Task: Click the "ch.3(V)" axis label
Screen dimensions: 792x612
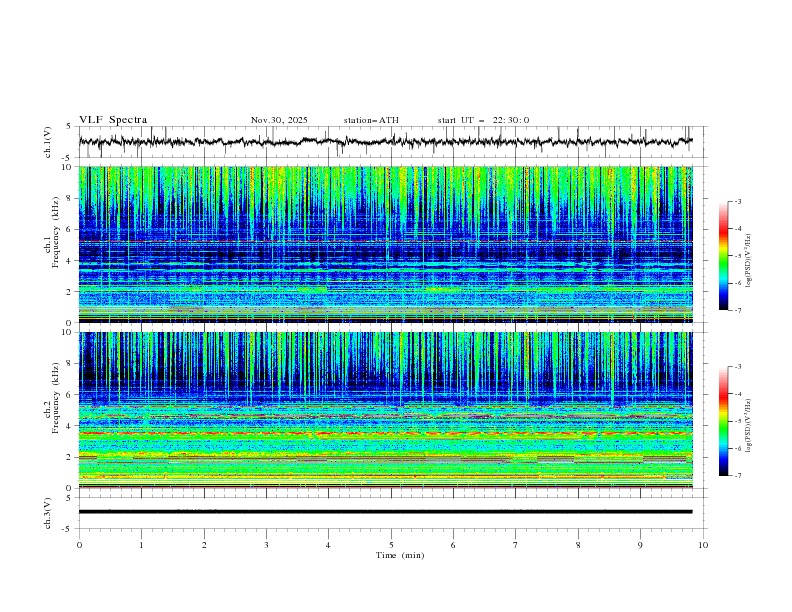Action: click(48, 513)
